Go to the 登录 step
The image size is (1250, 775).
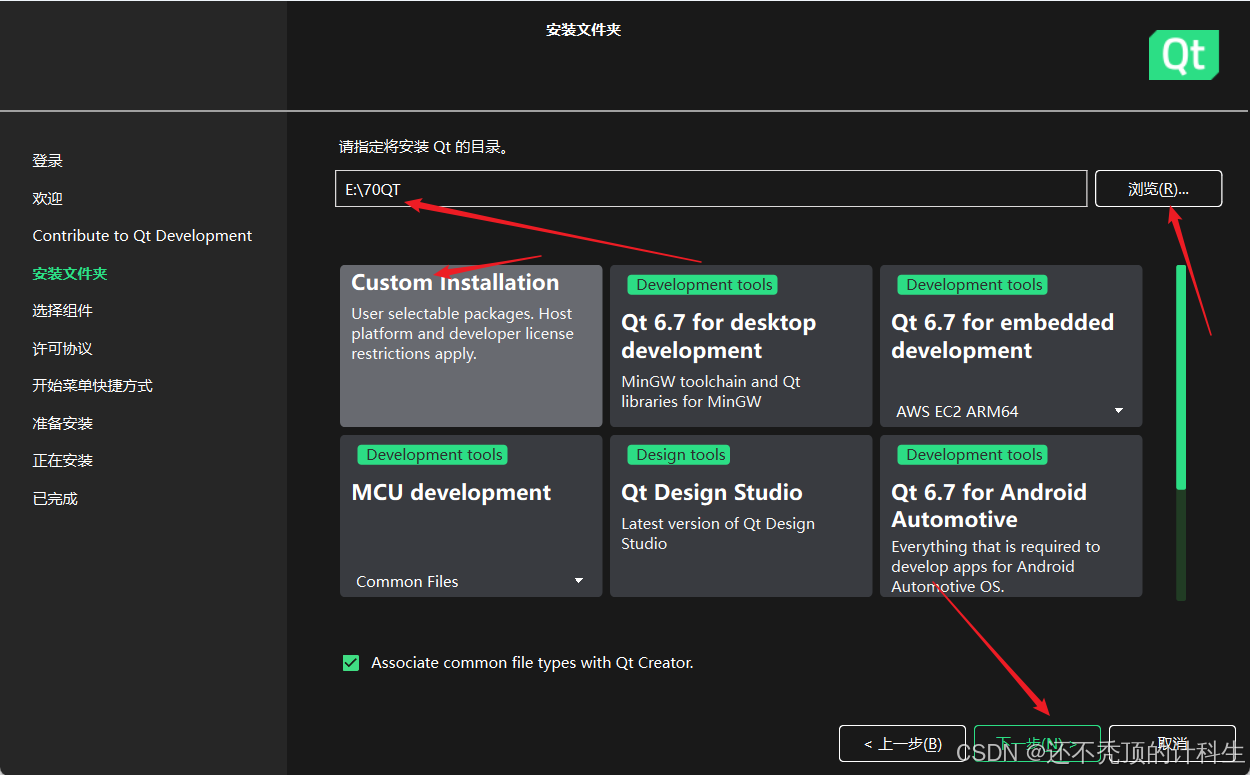point(47,160)
